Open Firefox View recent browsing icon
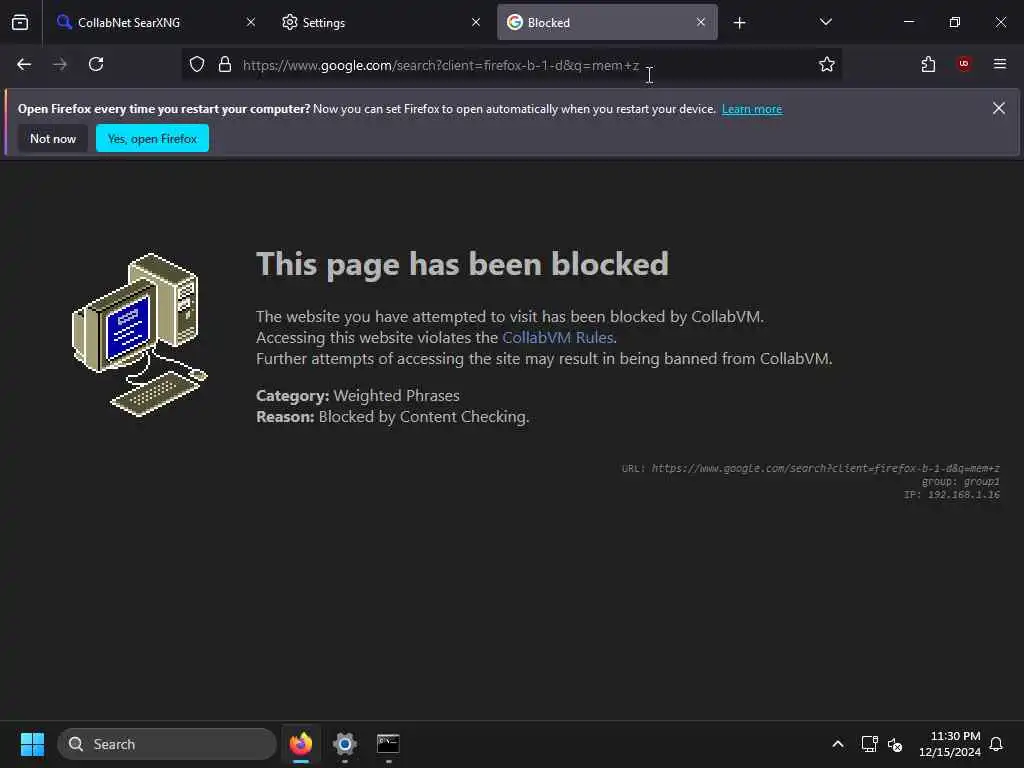 point(20,23)
